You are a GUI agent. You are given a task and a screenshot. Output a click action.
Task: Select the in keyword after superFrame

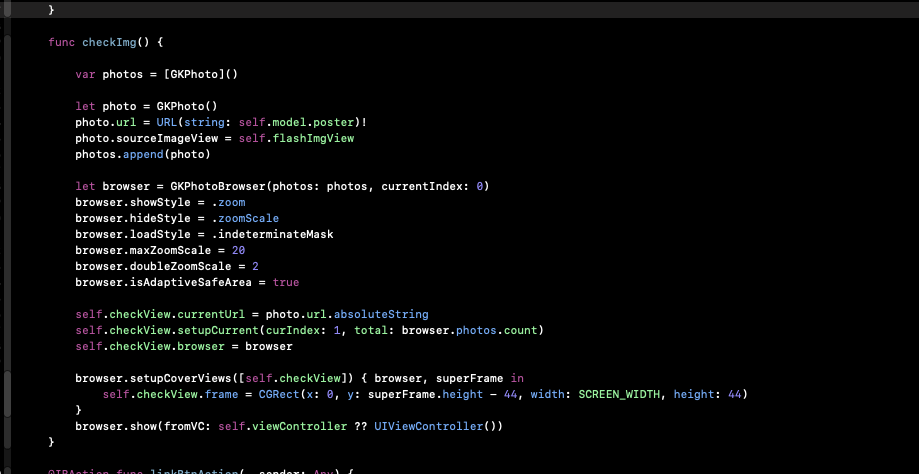coord(517,378)
